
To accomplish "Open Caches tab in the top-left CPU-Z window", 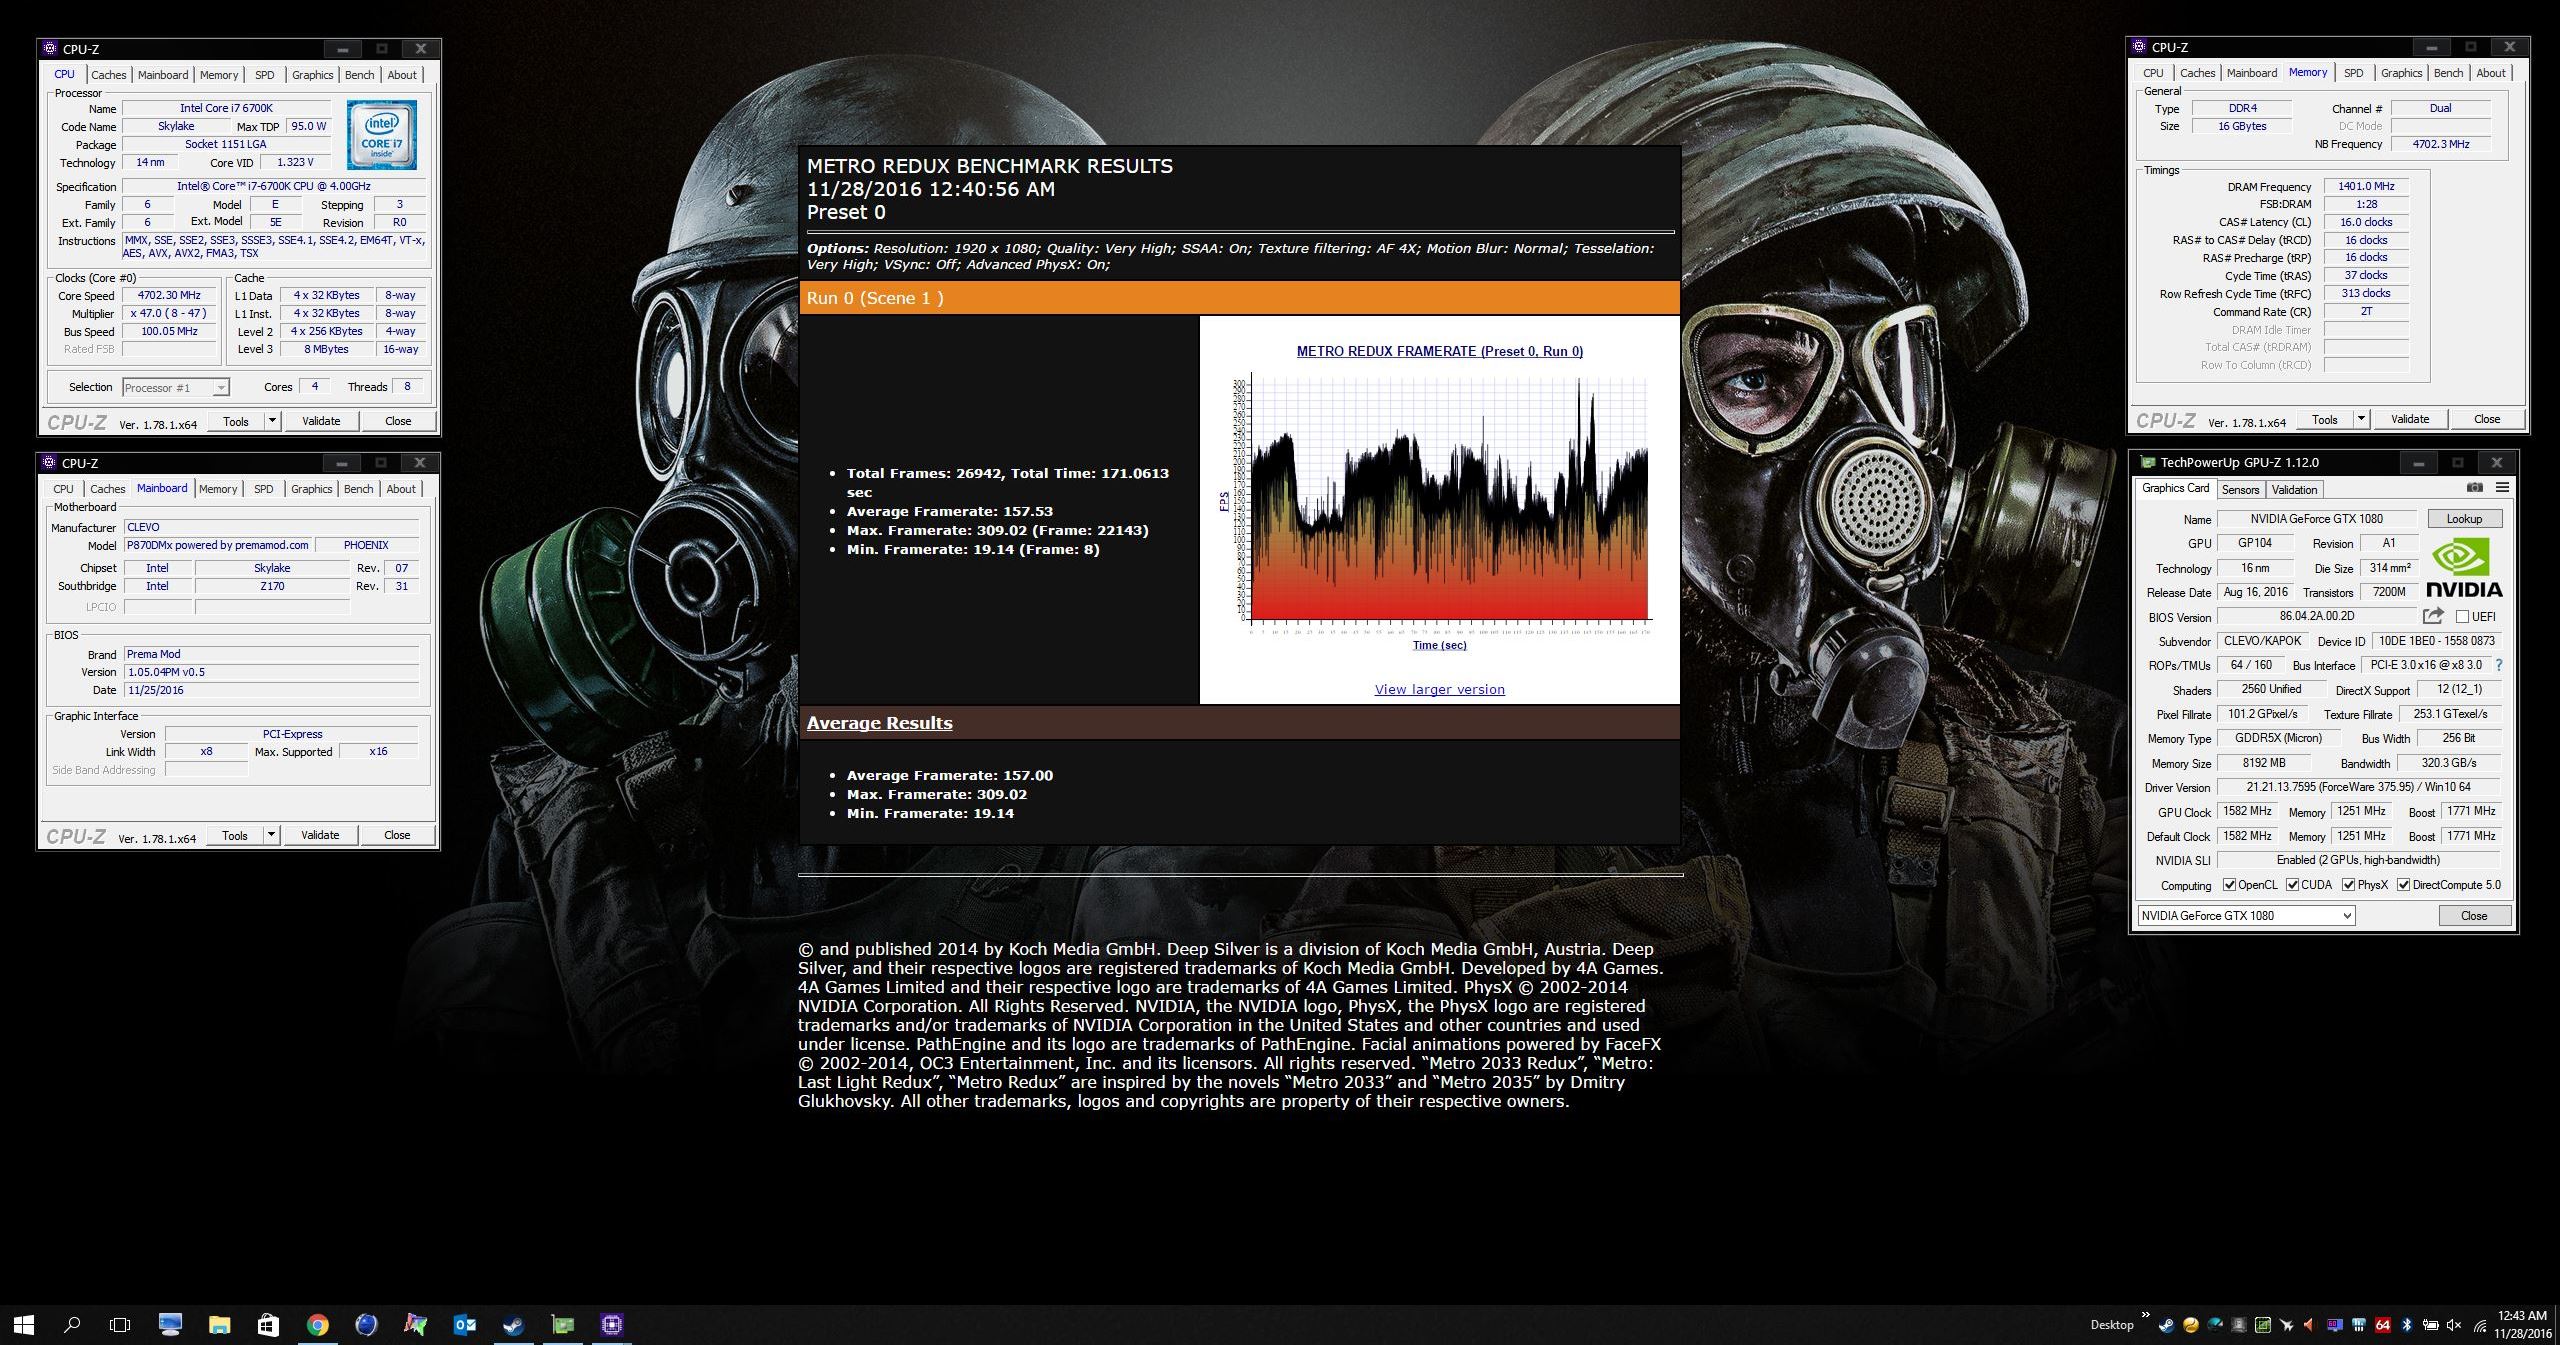I will point(108,75).
